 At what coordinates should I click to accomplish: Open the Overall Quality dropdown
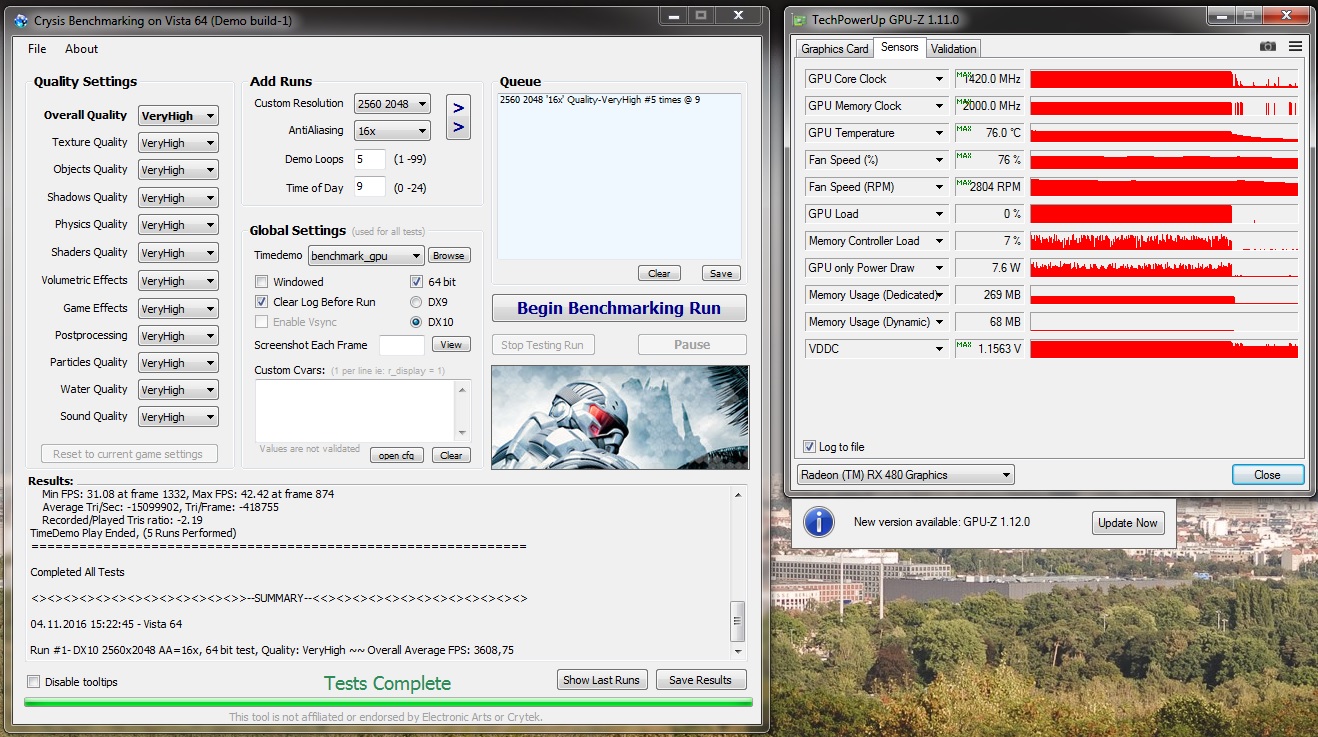tap(178, 116)
